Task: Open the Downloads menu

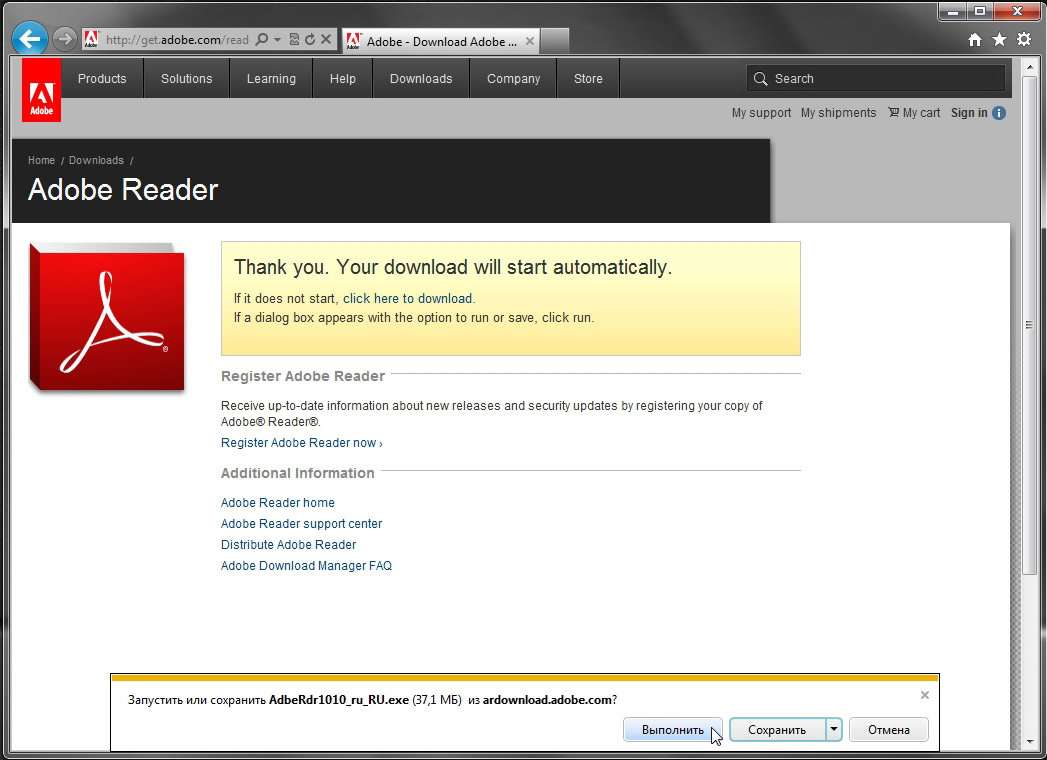Action: (421, 78)
